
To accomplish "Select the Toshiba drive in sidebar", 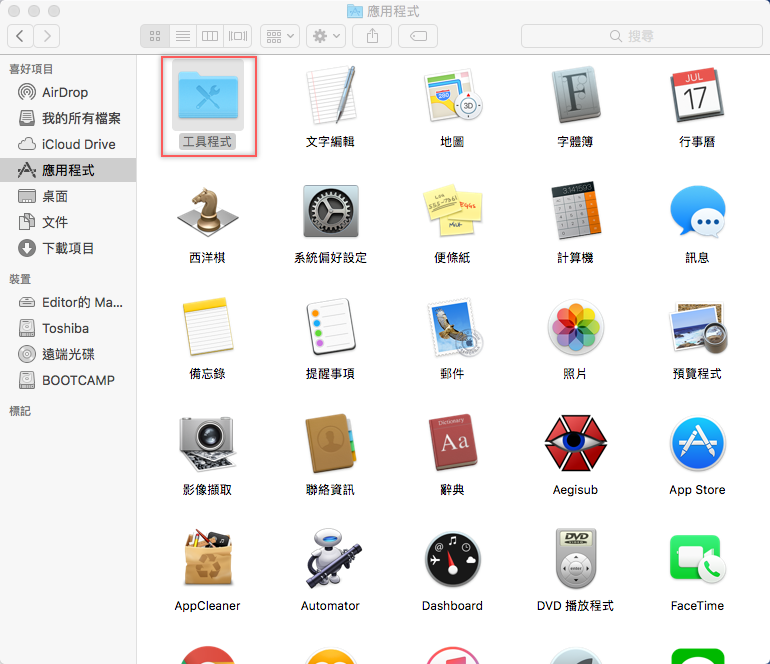I will click(x=68, y=329).
